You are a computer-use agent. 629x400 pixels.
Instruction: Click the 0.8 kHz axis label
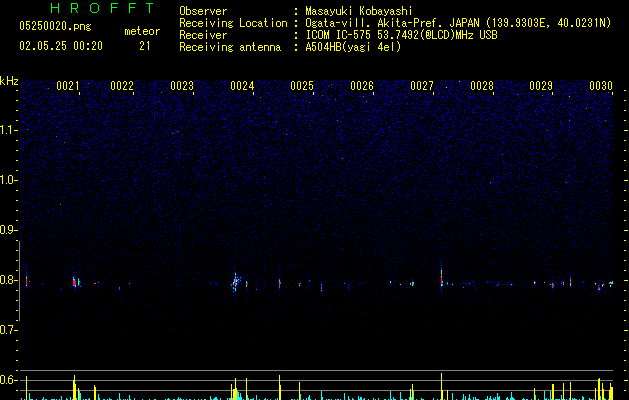(x=9, y=280)
